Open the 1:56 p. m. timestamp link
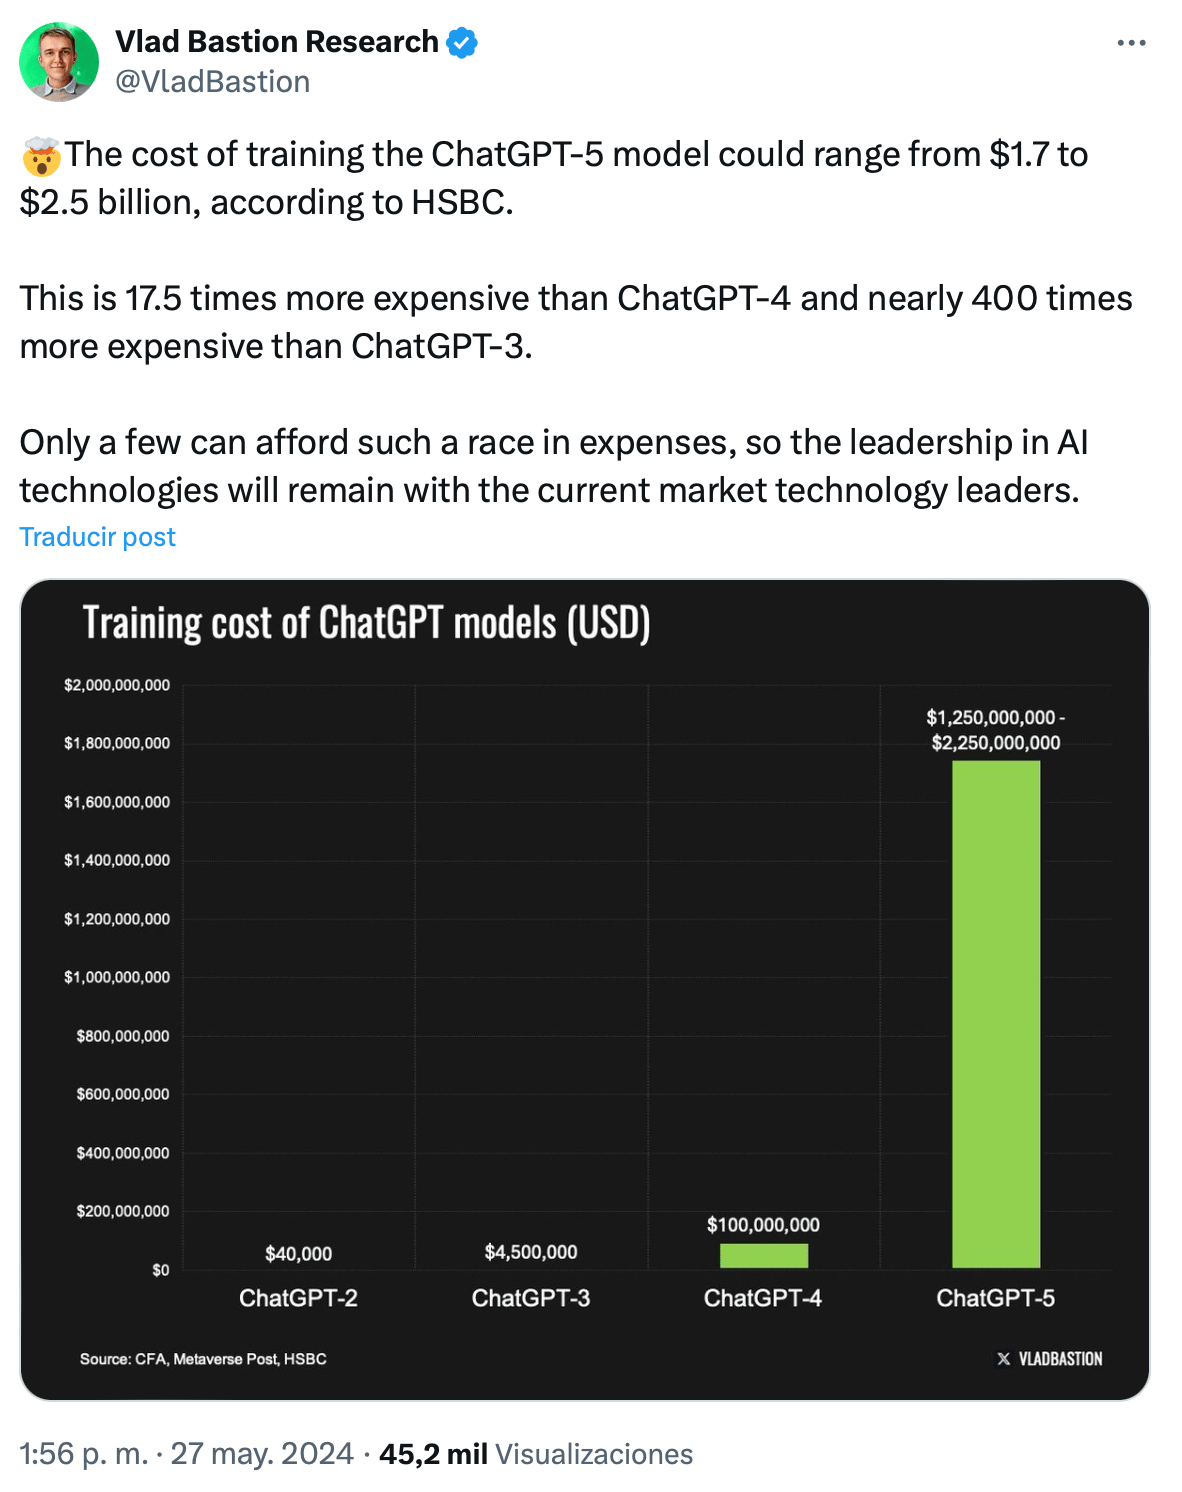Viewport: 1182px width, 1492px height. (83, 1453)
